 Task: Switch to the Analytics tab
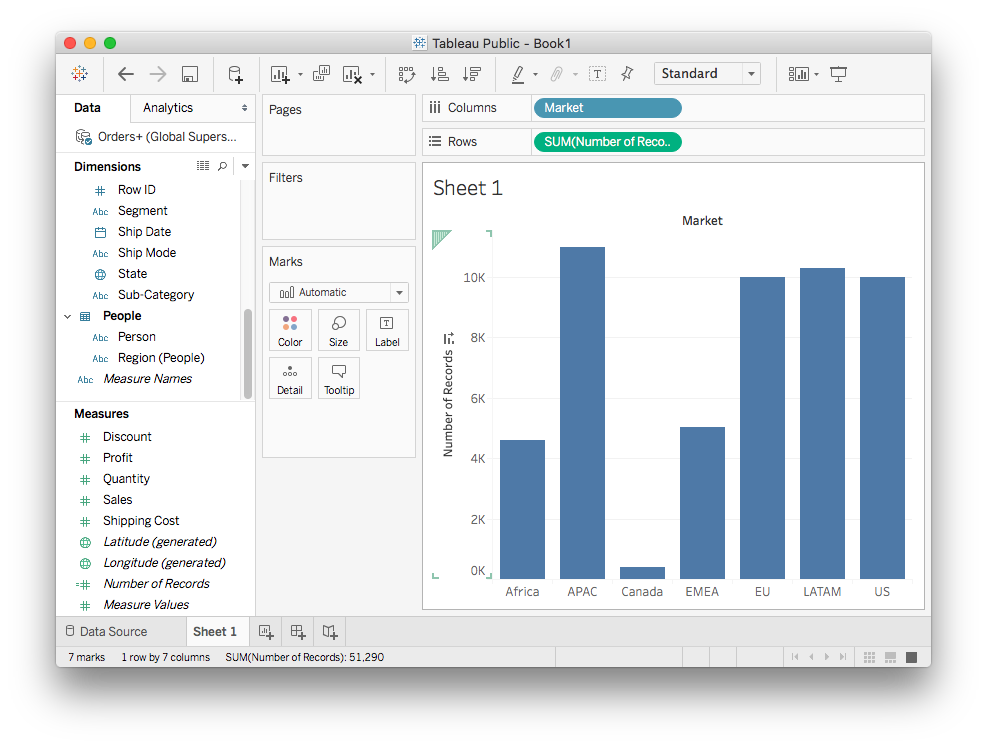click(168, 108)
